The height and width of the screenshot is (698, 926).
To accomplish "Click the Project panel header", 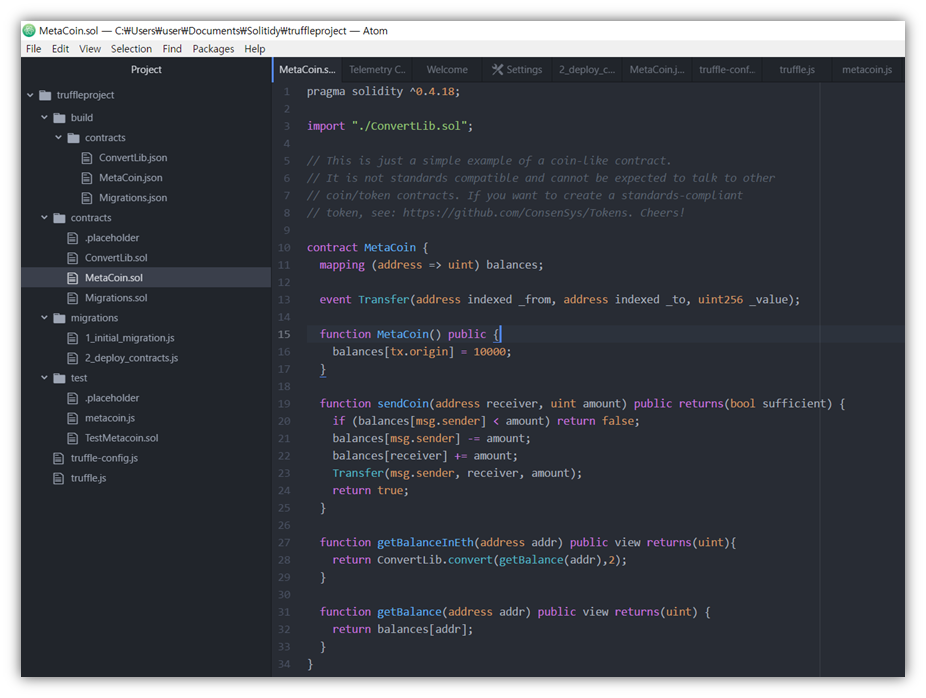I will (x=146, y=70).
